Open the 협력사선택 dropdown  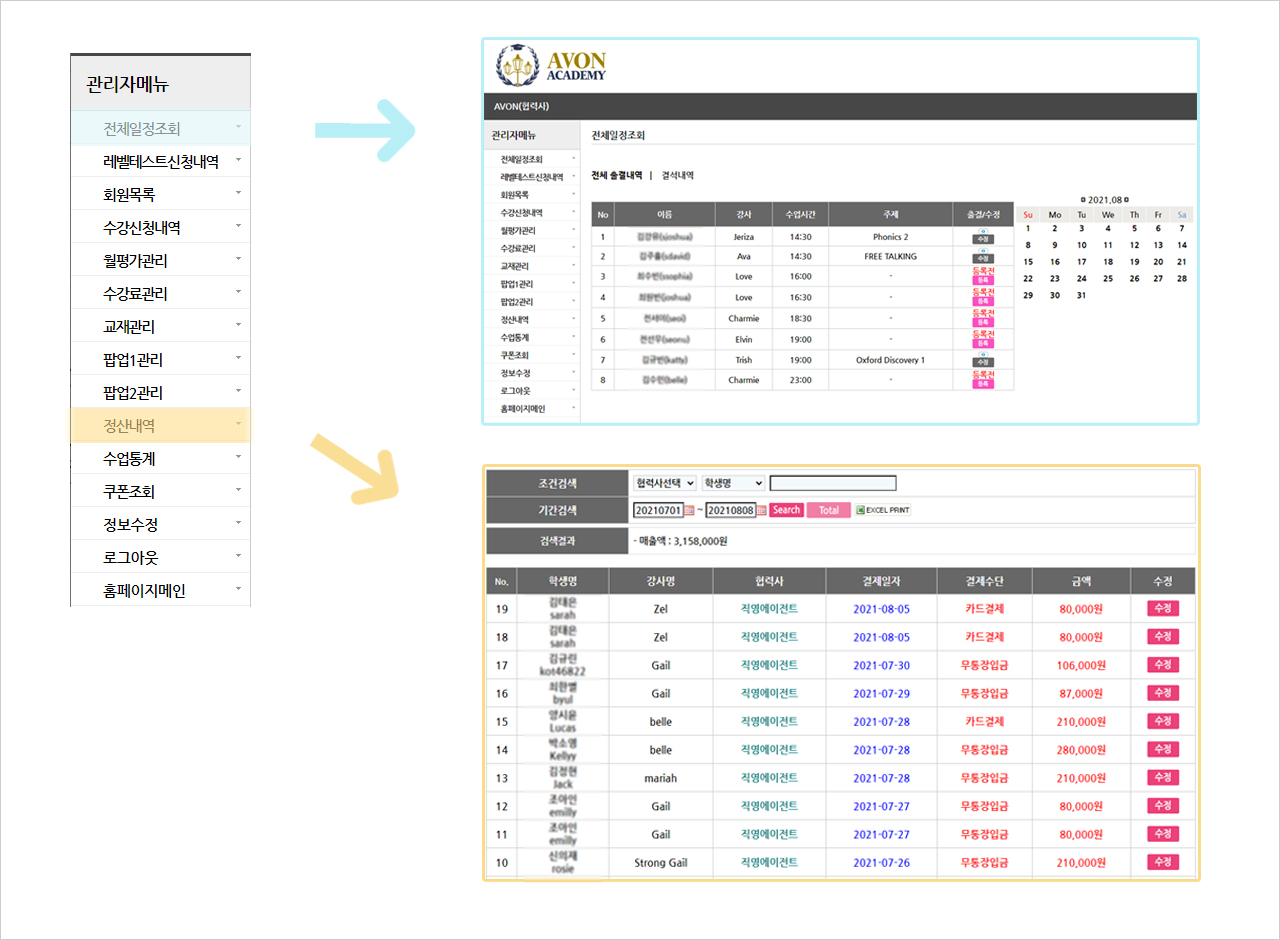coord(665,483)
